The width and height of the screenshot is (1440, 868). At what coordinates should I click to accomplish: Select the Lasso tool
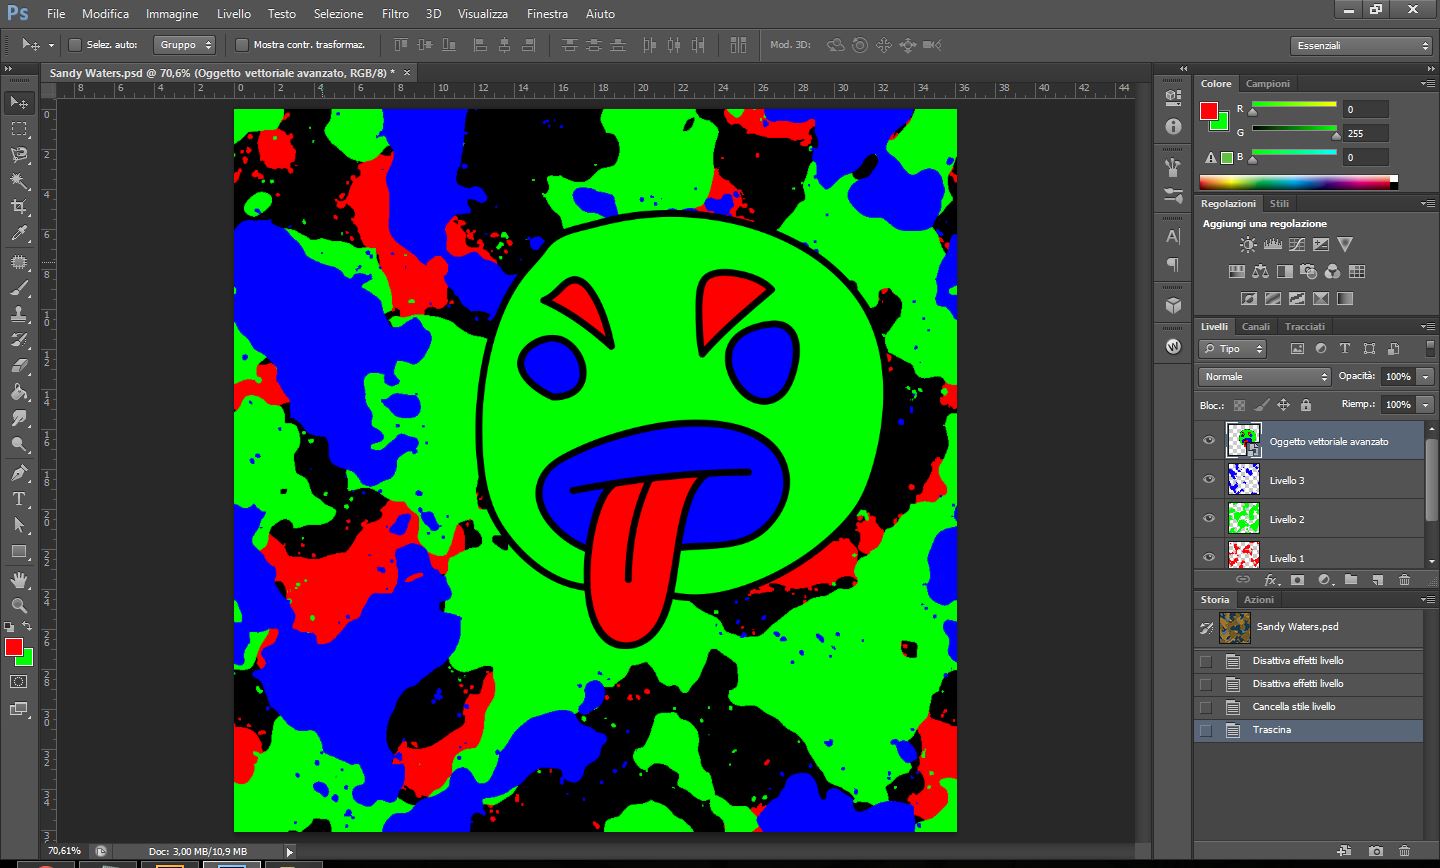[19, 155]
